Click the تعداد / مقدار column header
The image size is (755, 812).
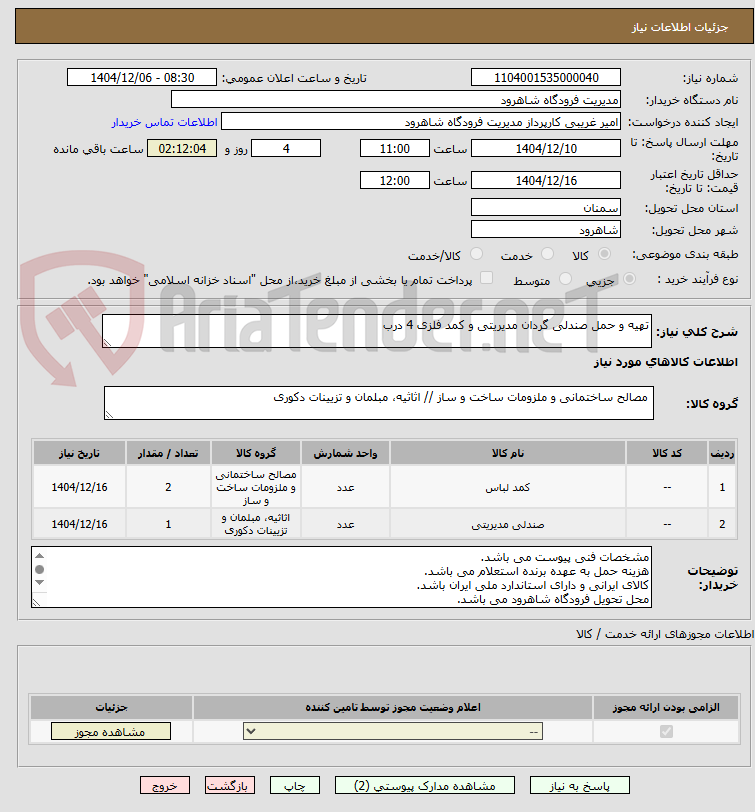(x=168, y=453)
